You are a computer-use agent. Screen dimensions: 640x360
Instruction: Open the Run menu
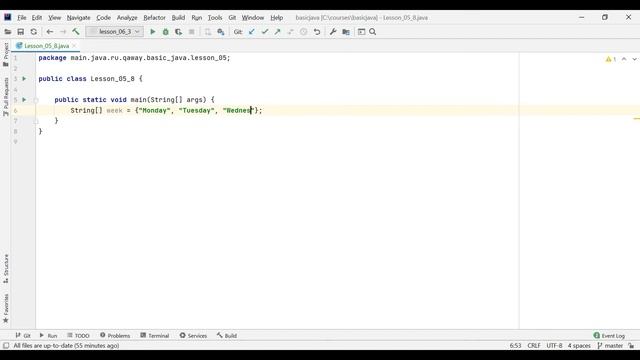(x=196, y=18)
